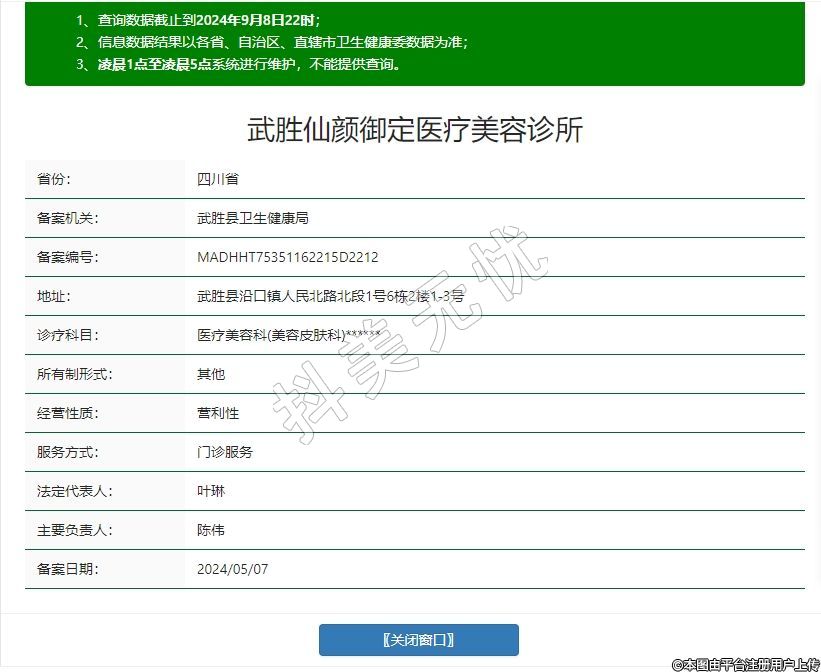
Task: Click the 本图由平台注册用户上传 footer note
Action: [x=745, y=663]
